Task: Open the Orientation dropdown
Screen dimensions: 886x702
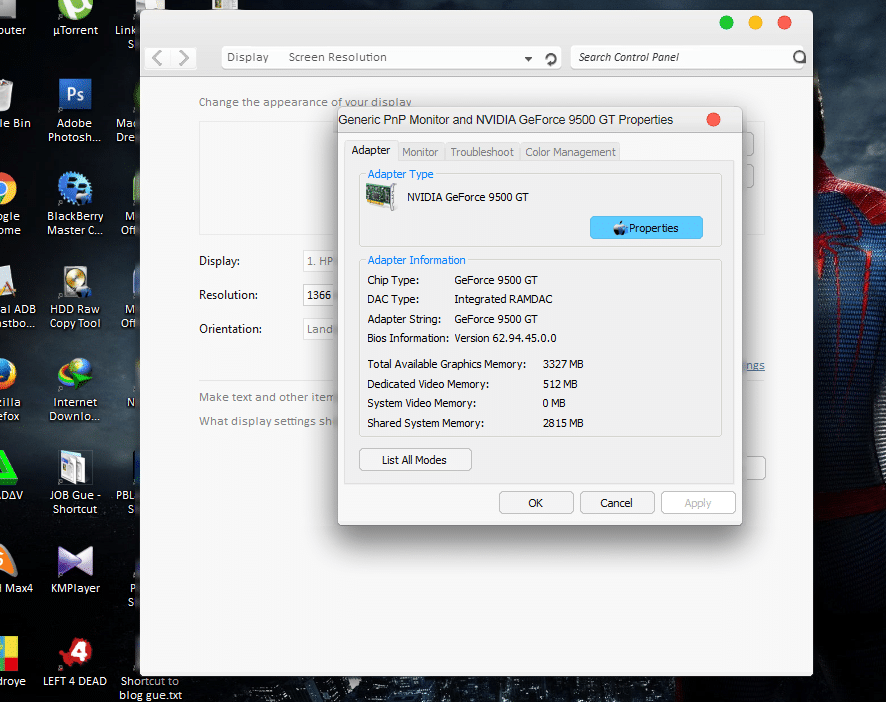Action: [320, 329]
